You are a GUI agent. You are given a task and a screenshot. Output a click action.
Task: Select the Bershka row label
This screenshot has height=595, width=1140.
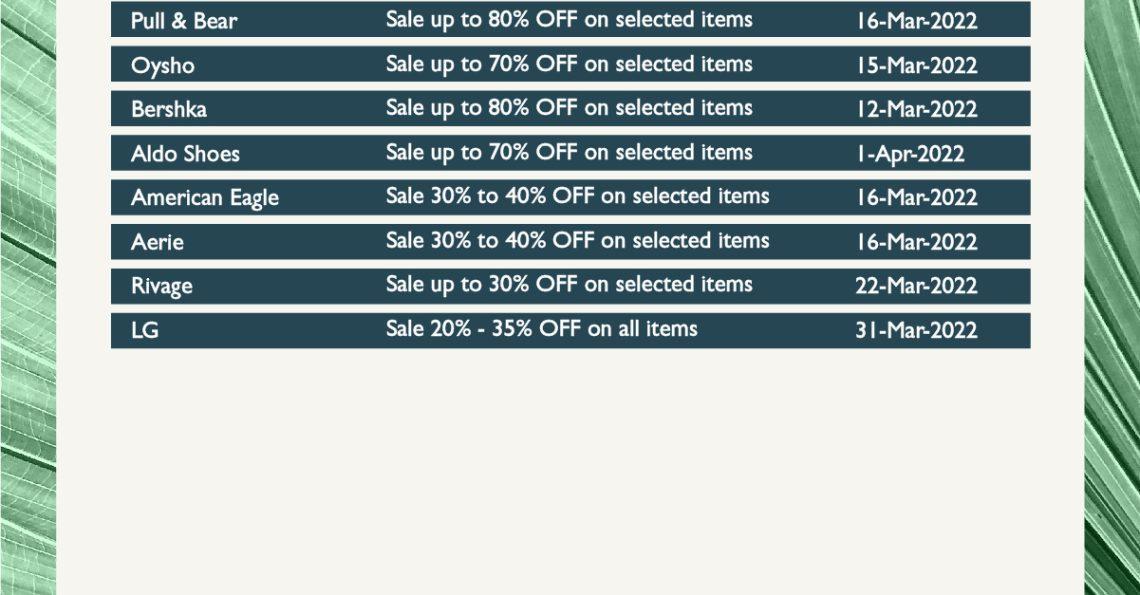tap(169, 109)
